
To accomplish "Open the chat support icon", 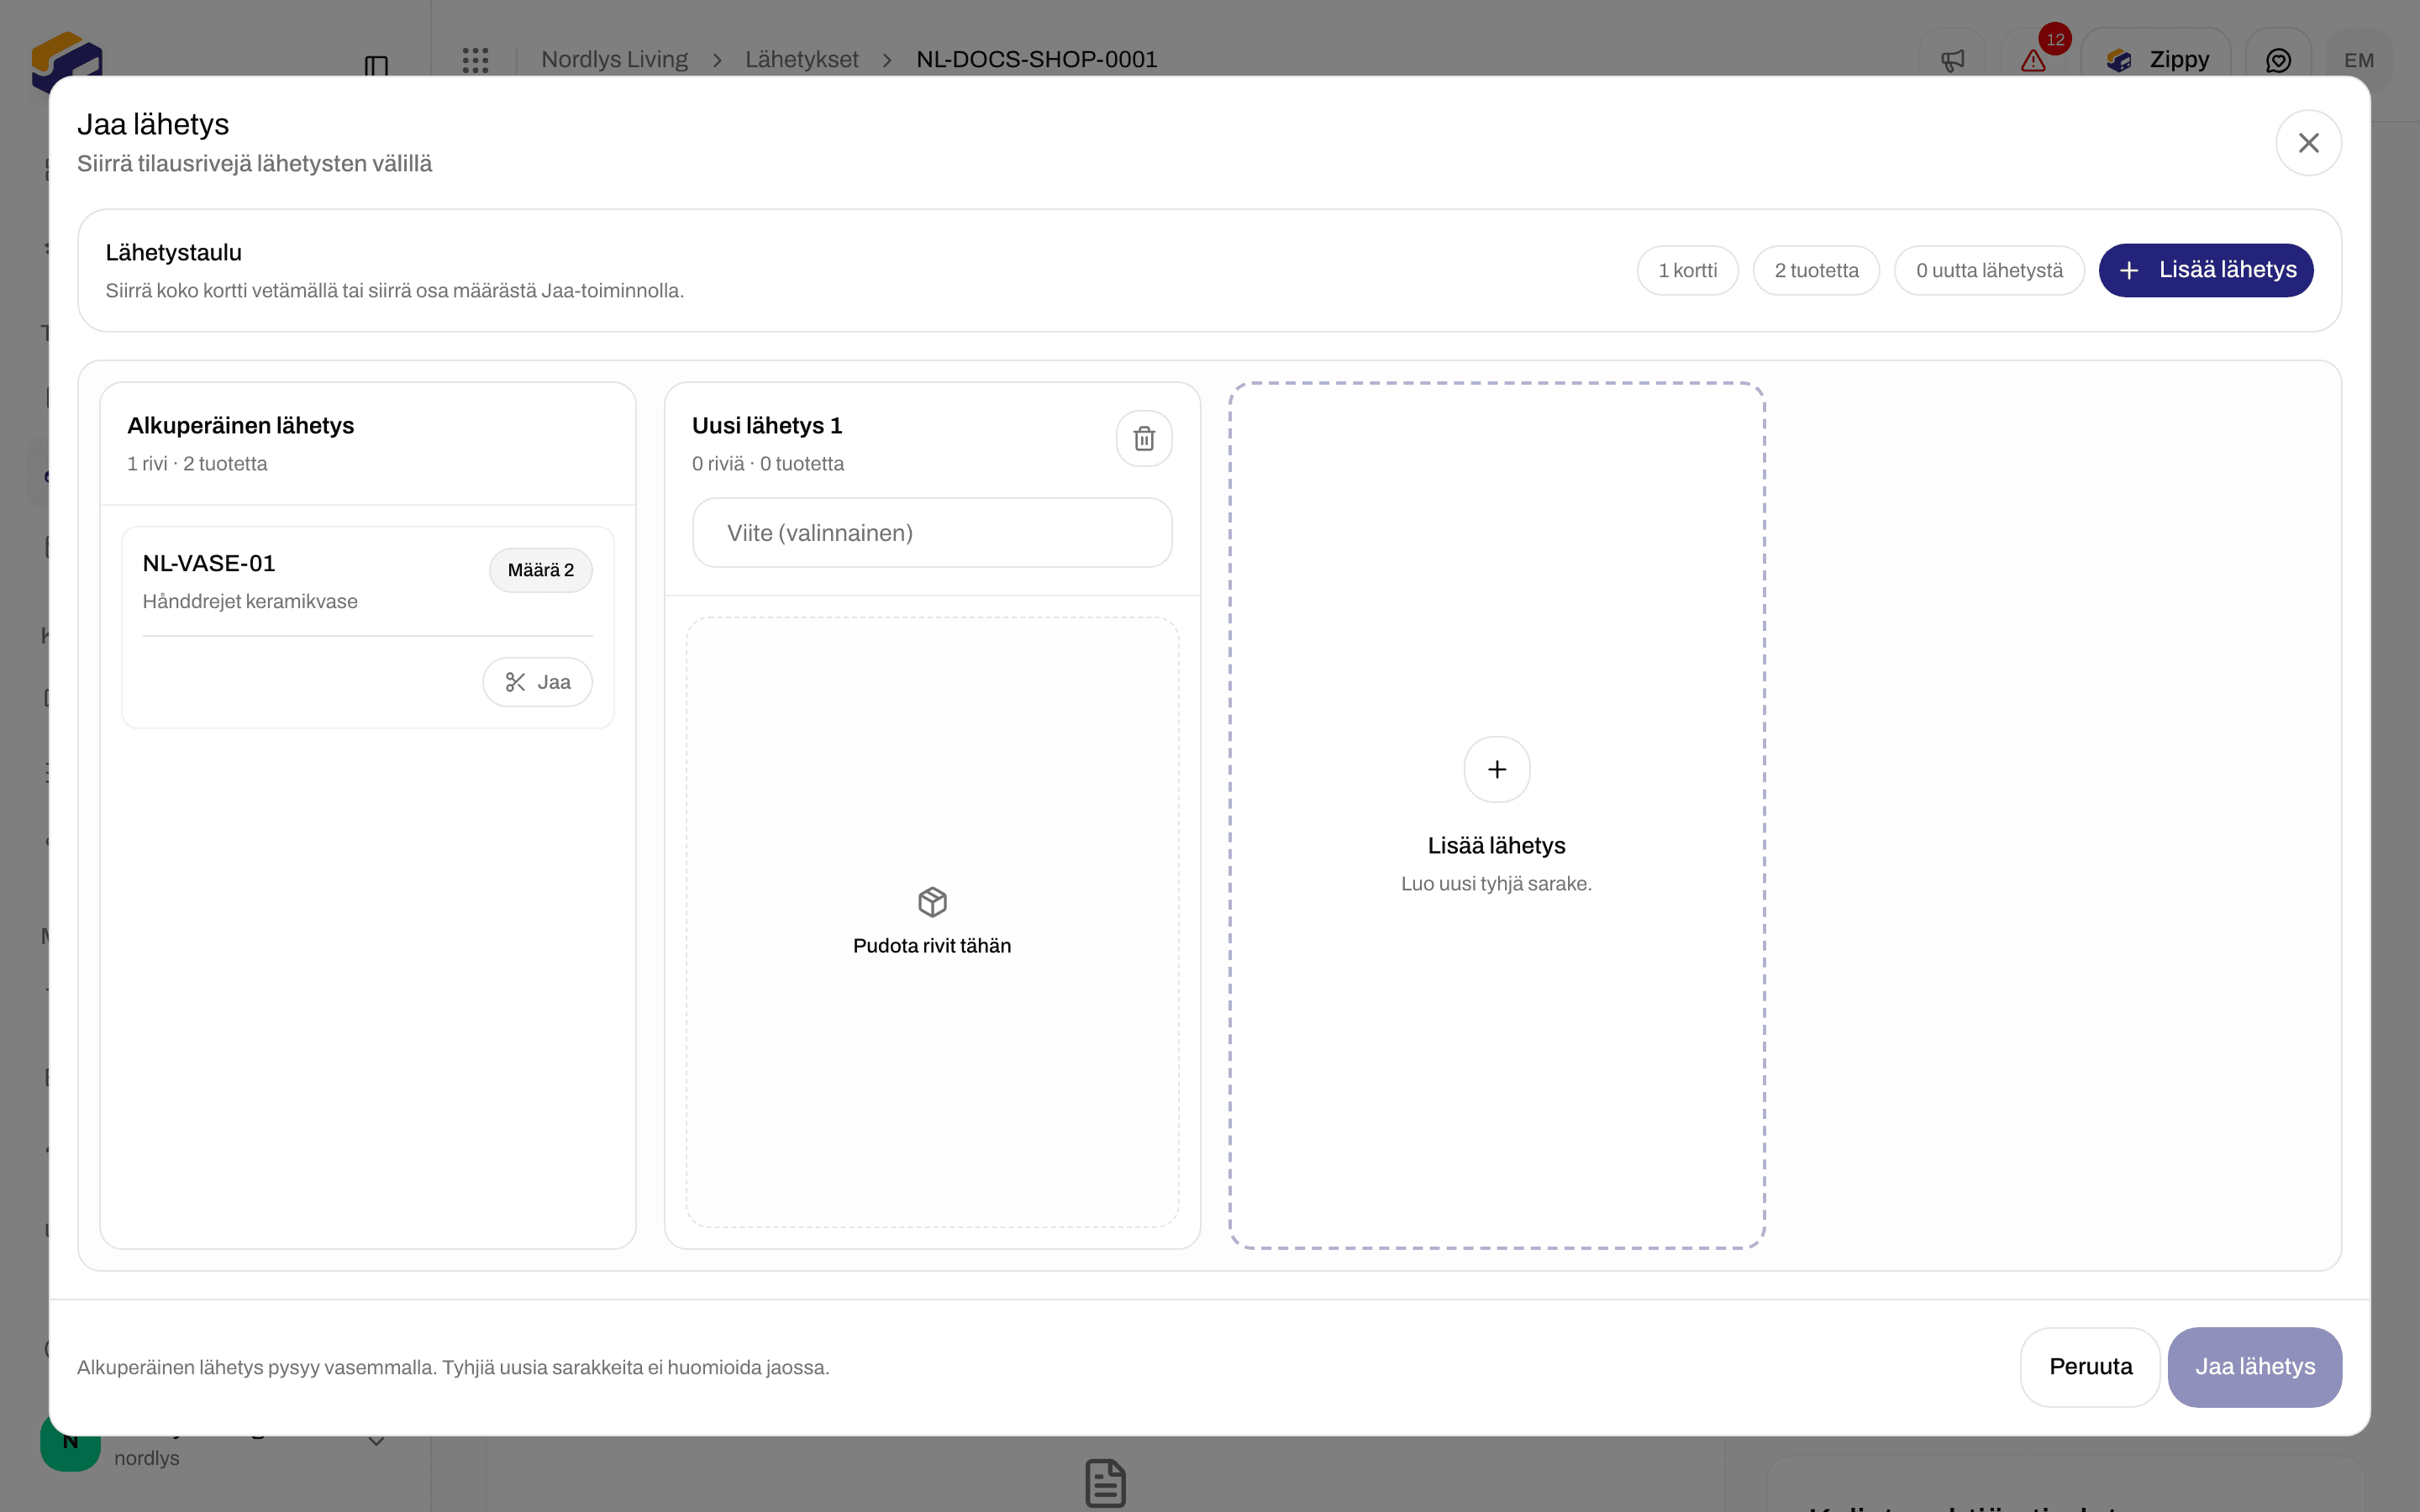I will [x=2278, y=60].
